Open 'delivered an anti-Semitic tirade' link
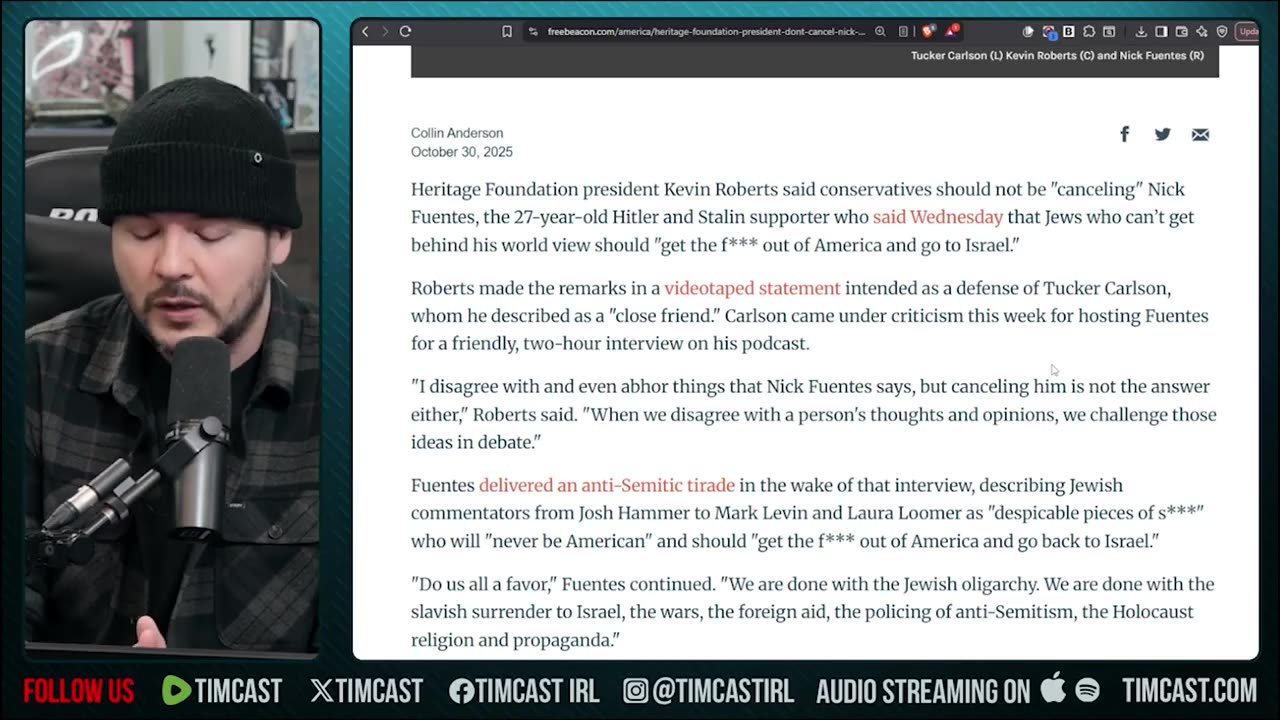The width and height of the screenshot is (1280, 720). [607, 485]
